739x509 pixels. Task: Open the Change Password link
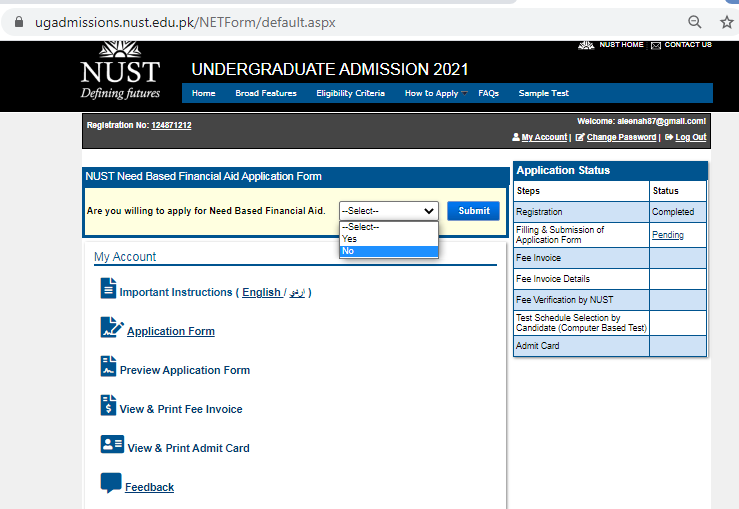pyautogui.click(x=621, y=137)
